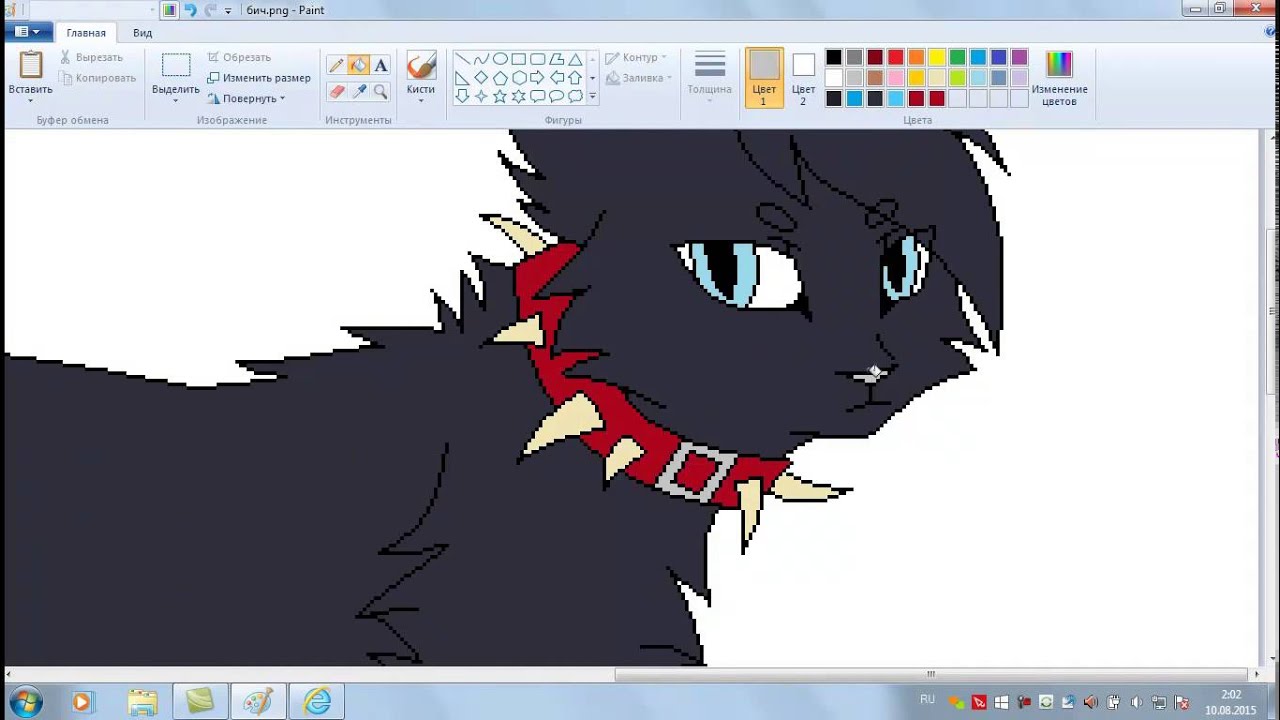Viewport: 1280px width, 720px height.
Task: Activate Цвет 1 foreground color
Action: (x=764, y=78)
